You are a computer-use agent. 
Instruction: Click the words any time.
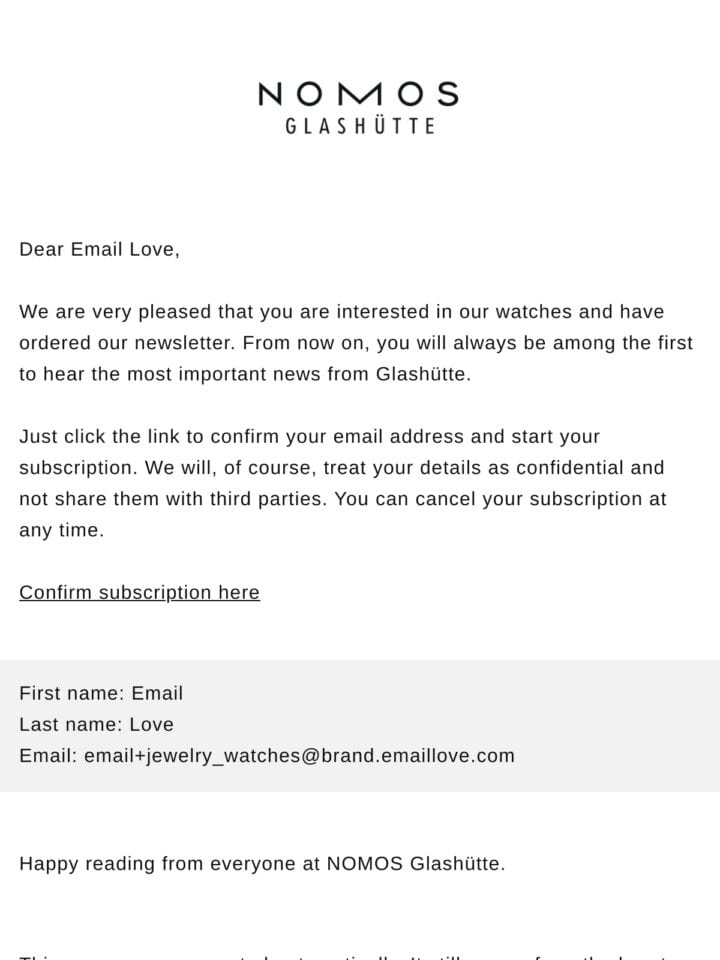[61, 530]
